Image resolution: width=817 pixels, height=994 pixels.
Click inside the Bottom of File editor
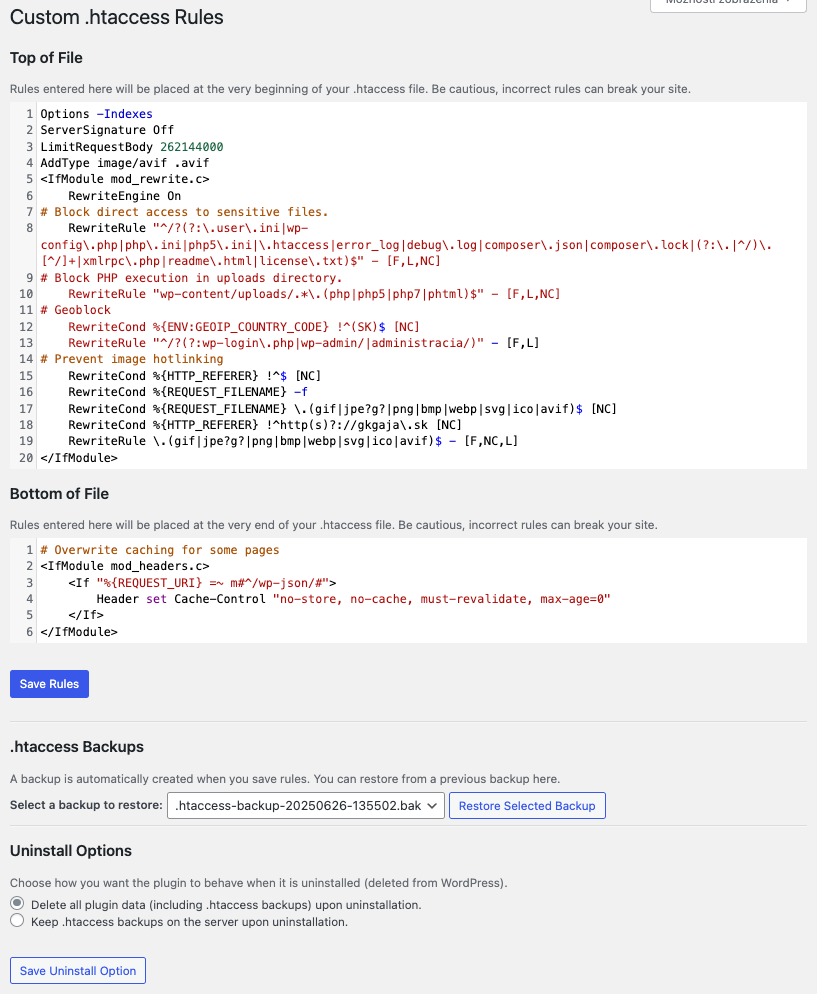pos(400,590)
